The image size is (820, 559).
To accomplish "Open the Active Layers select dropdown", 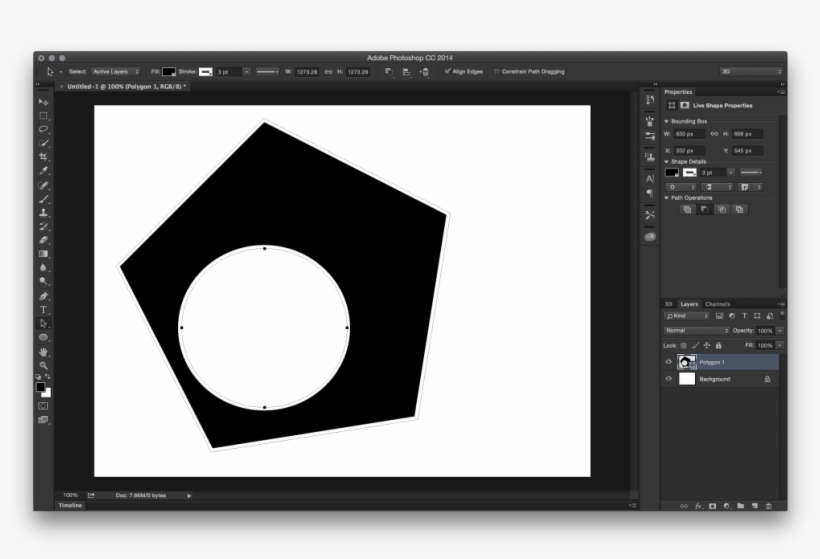I will 117,72.
